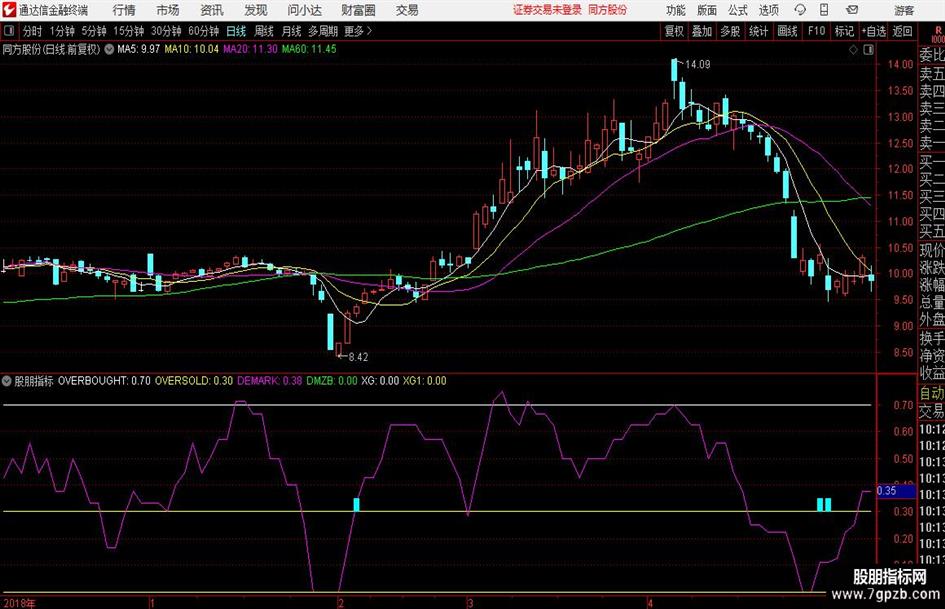This screenshot has height=609, width=945.
Task: Switch to 30分钟 period tab
Action: tap(166, 31)
